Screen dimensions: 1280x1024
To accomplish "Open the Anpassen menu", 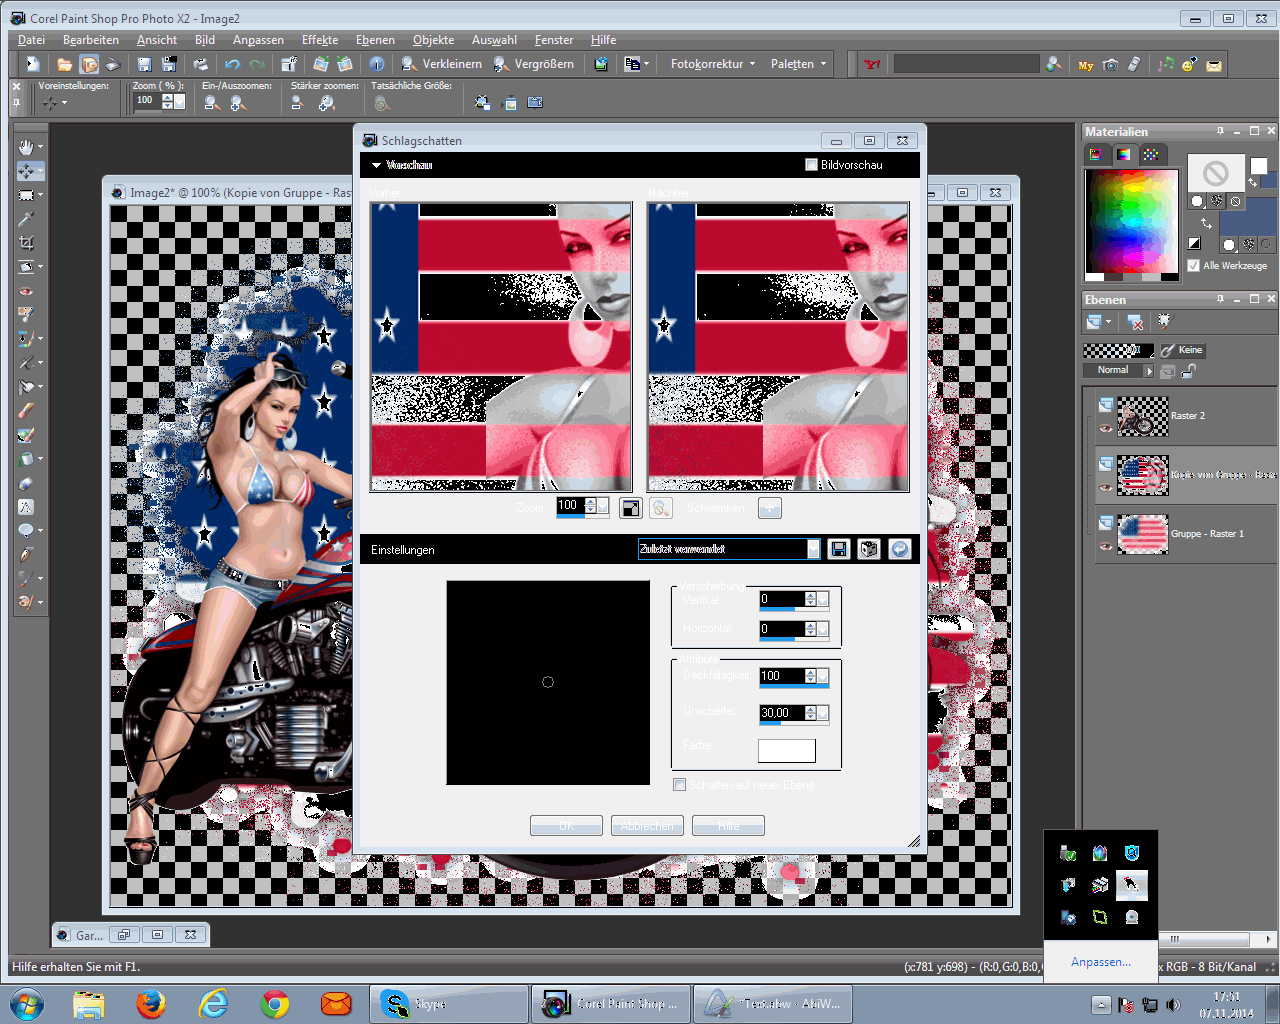I will [x=258, y=40].
